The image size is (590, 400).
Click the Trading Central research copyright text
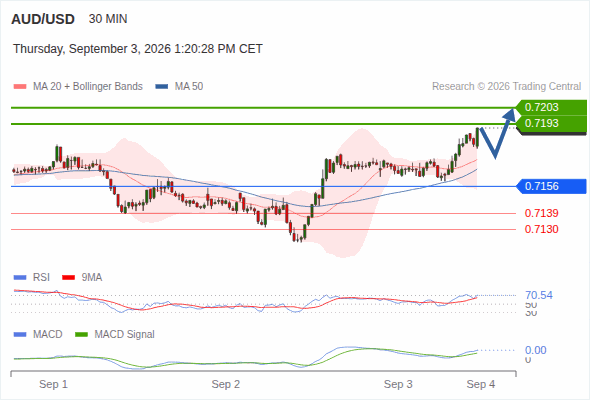click(x=506, y=87)
